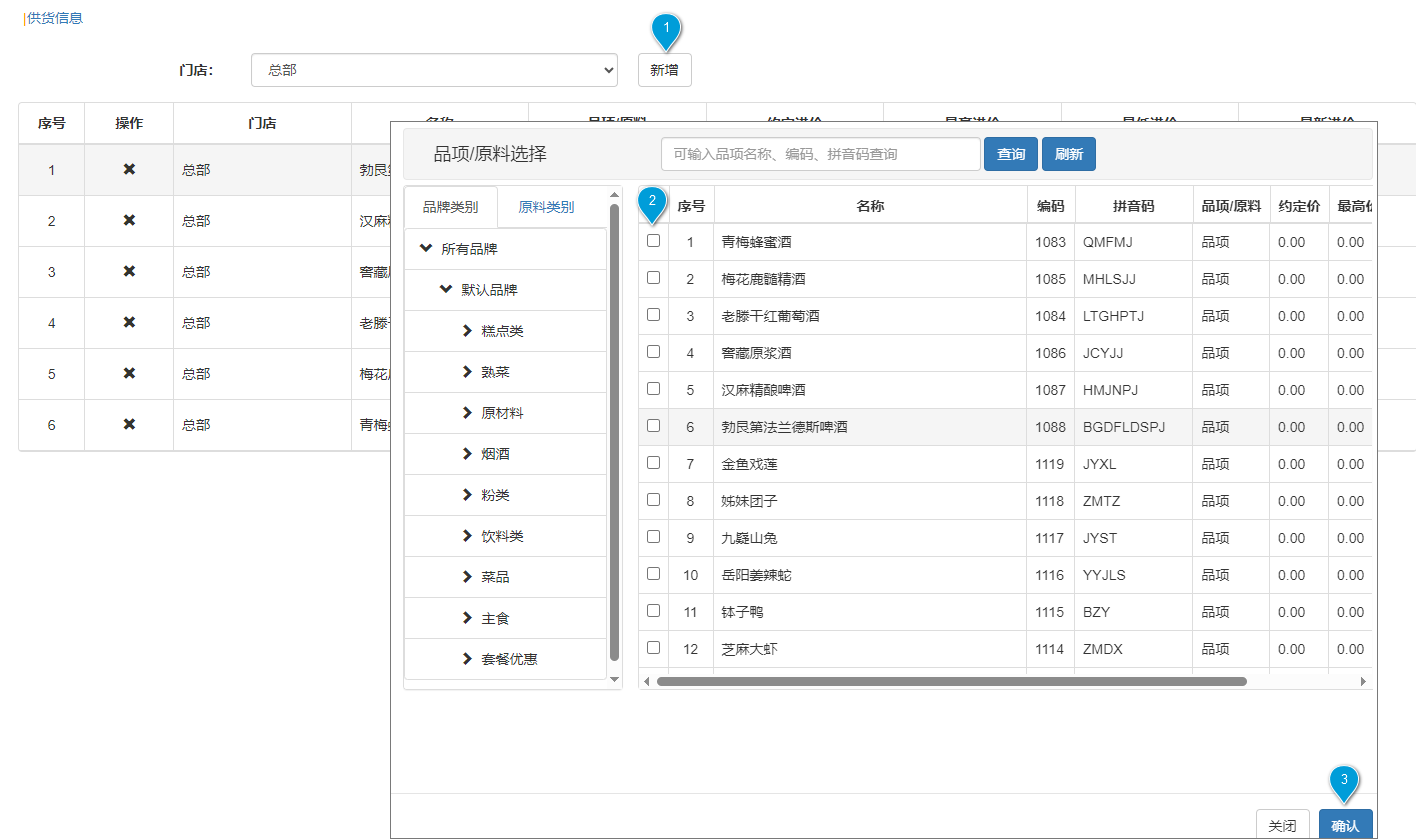
Task: Focus the item name search input field
Action: click(820, 154)
